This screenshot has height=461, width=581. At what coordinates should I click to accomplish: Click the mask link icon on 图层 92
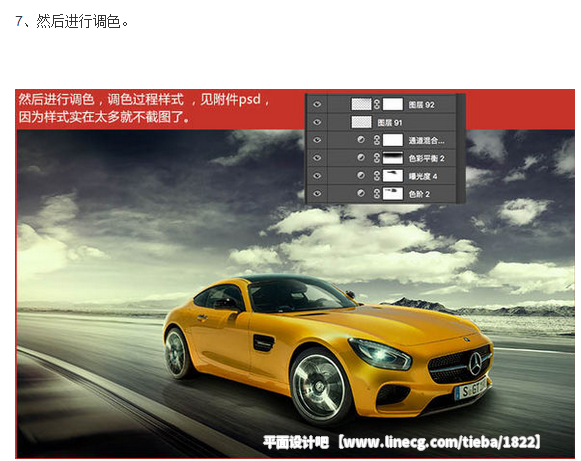[x=377, y=104]
